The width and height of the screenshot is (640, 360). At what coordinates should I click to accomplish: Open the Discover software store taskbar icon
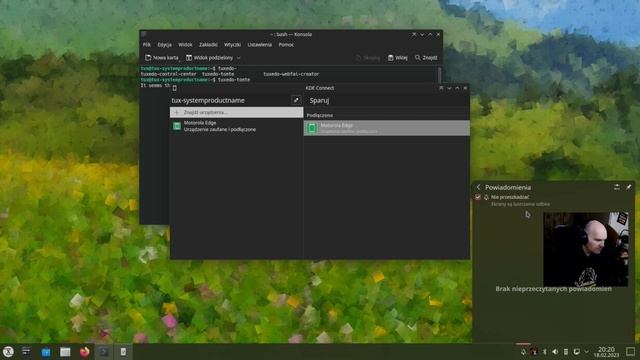pos(46,352)
